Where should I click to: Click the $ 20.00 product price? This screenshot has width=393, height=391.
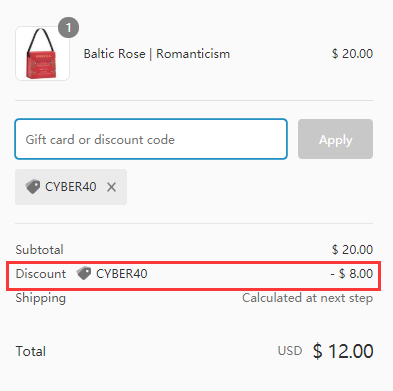click(x=352, y=54)
